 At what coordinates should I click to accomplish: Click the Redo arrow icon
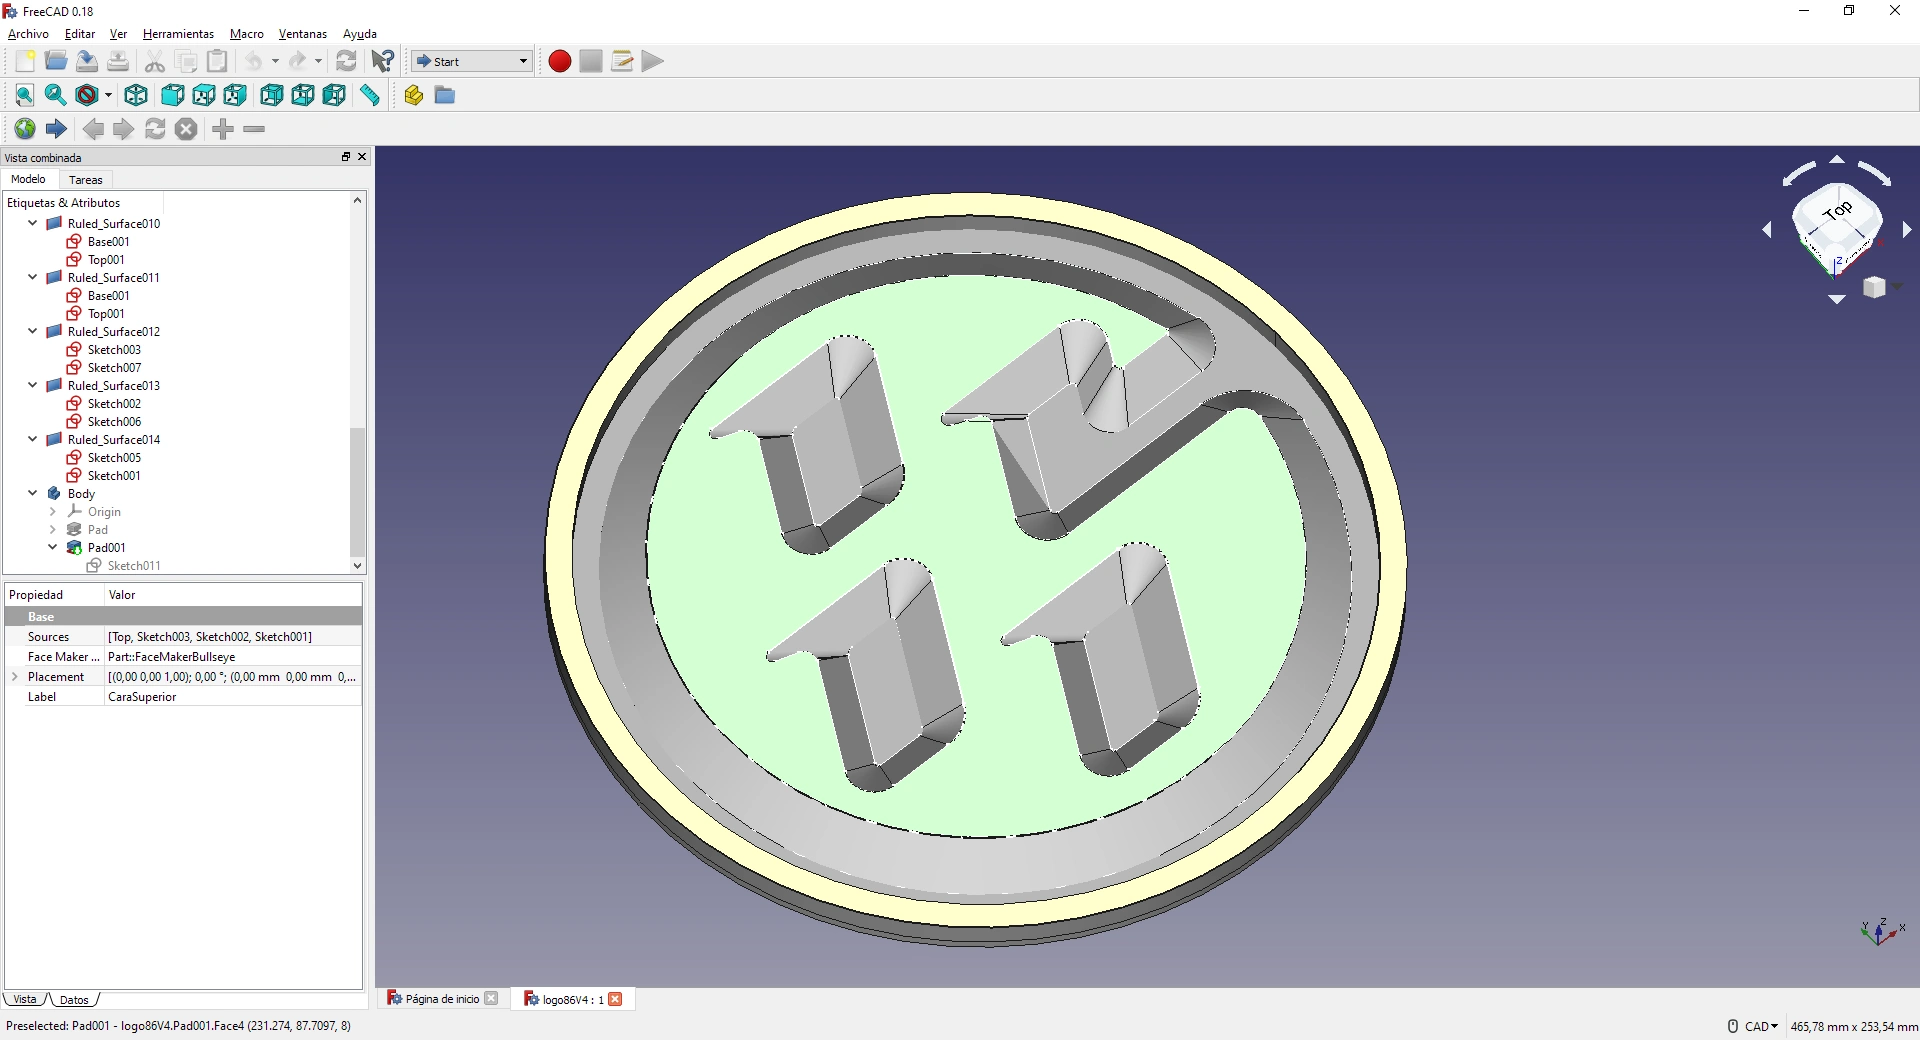coord(298,61)
